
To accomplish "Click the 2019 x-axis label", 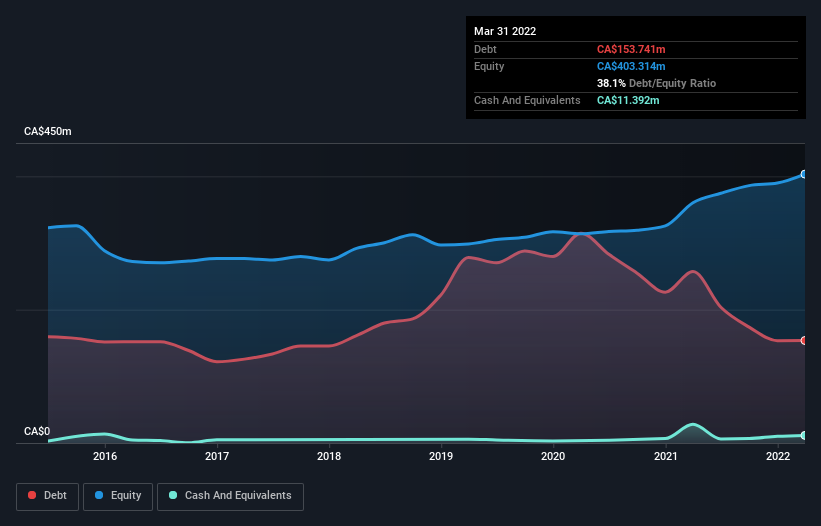I will click(441, 456).
